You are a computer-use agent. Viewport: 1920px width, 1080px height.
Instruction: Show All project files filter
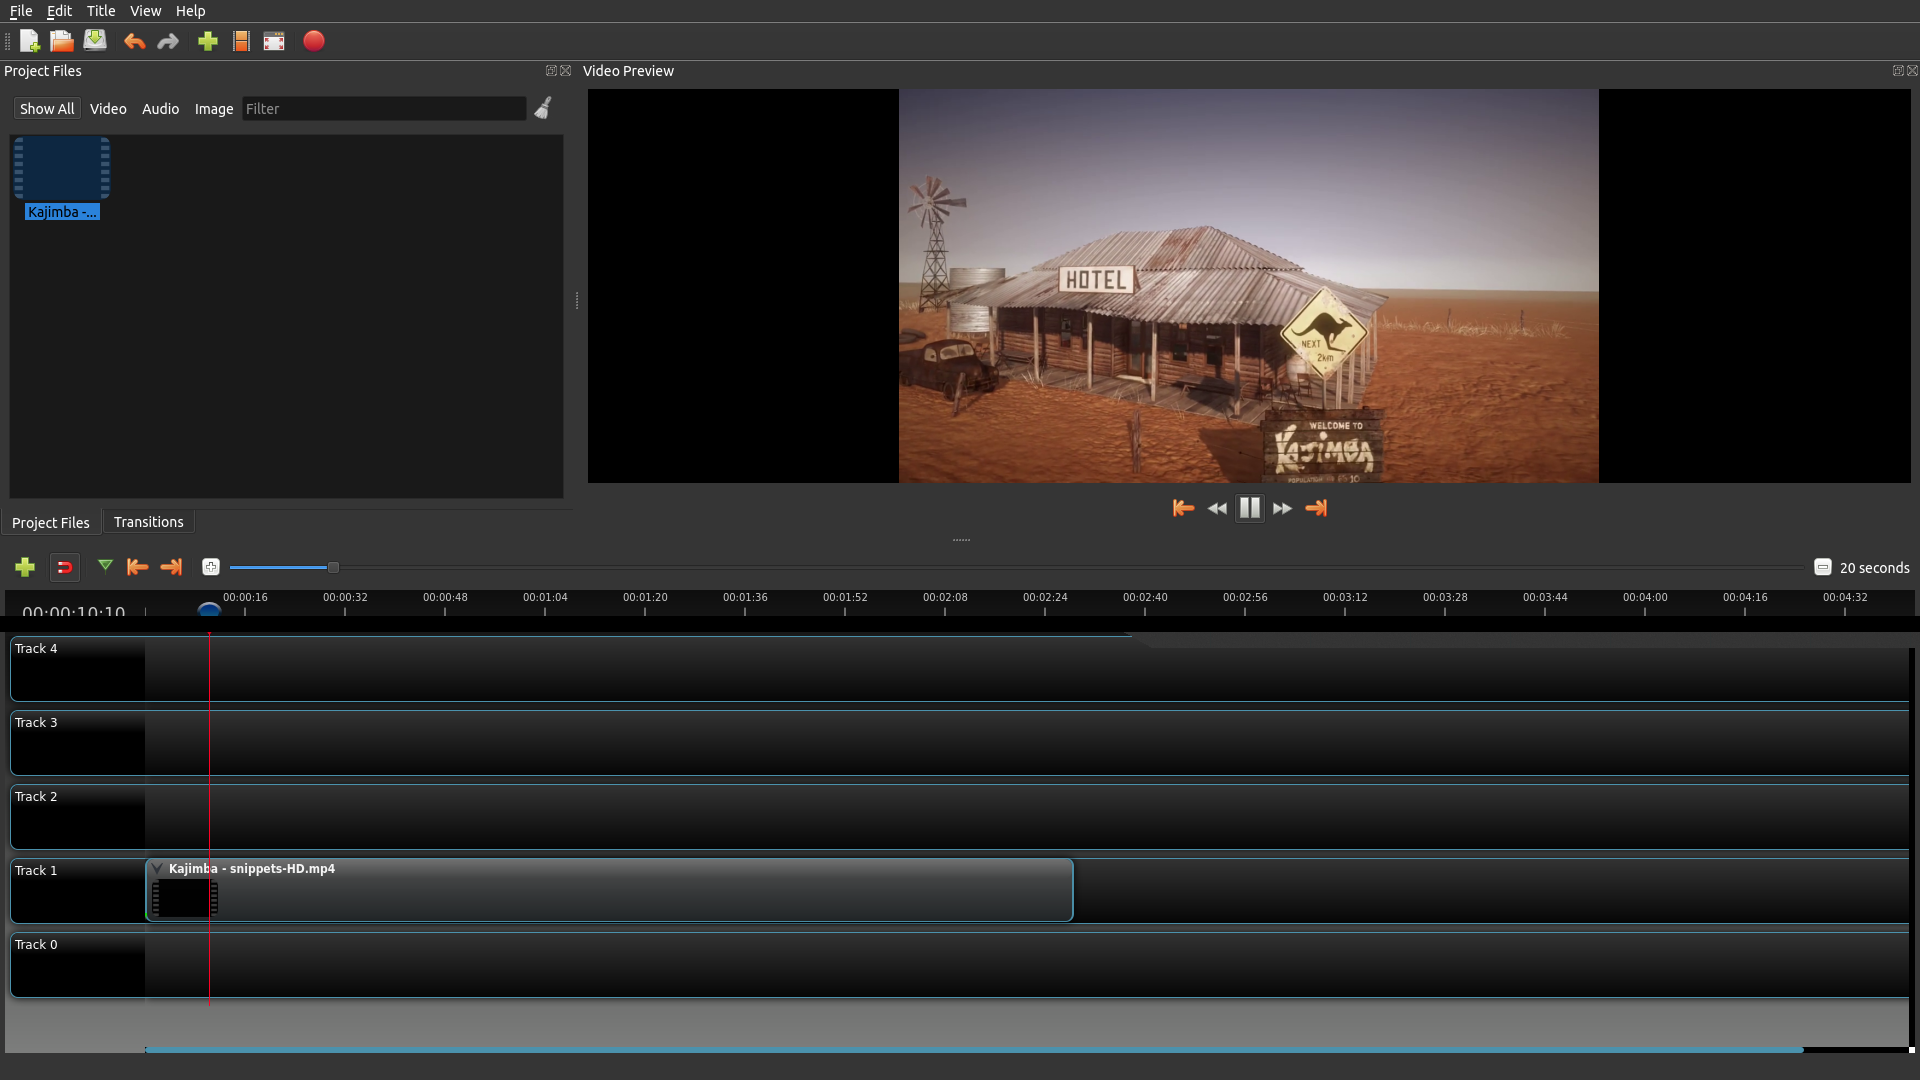(47, 109)
